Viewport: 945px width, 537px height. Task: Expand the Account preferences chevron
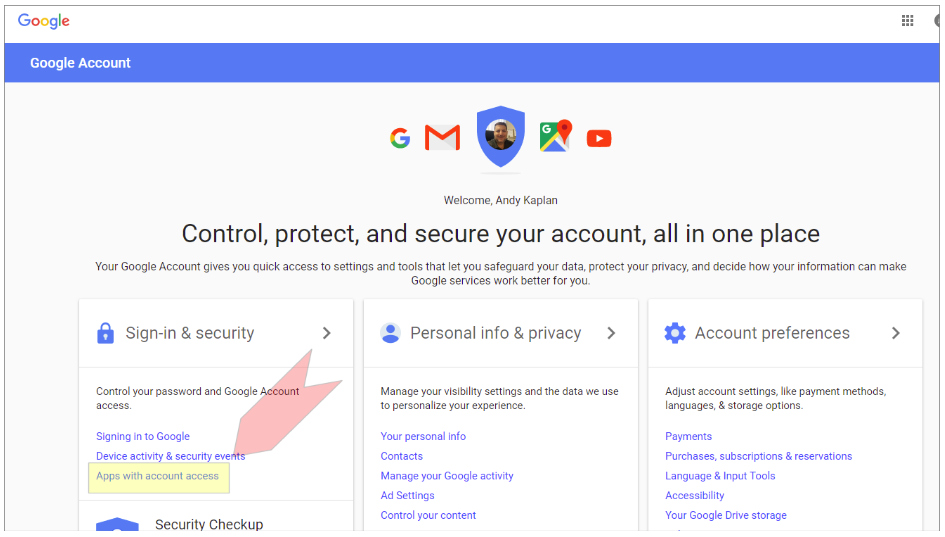[x=895, y=333]
